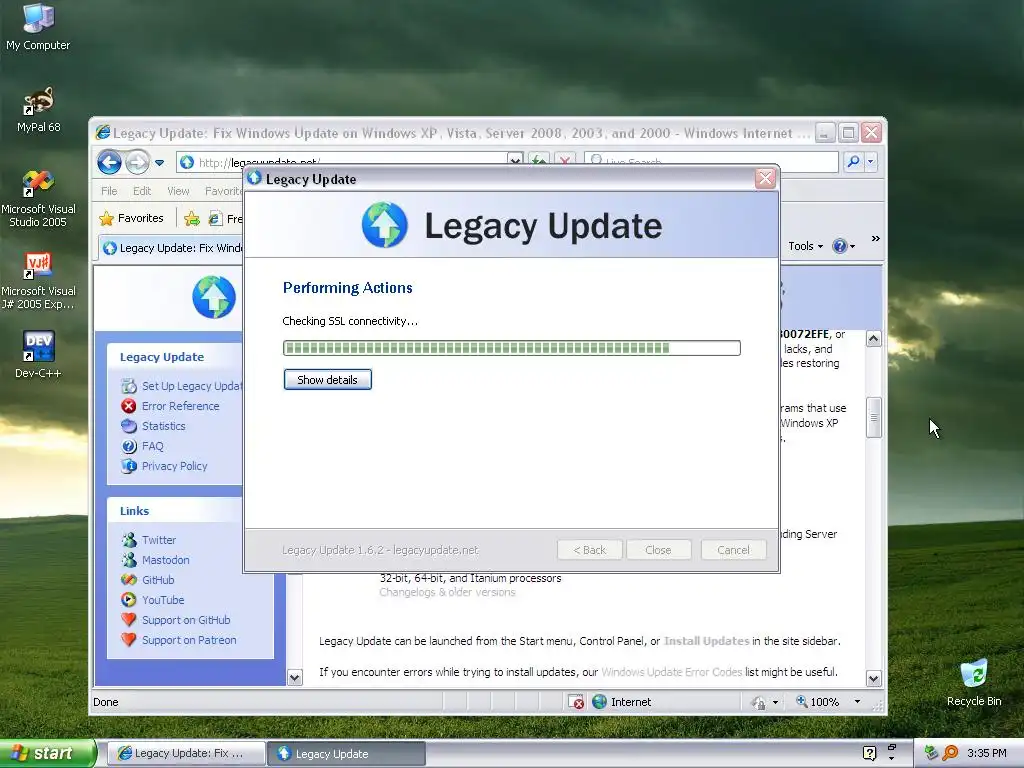The image size is (1024, 768).
Task: Click the Help question mark icon
Action: (x=839, y=246)
